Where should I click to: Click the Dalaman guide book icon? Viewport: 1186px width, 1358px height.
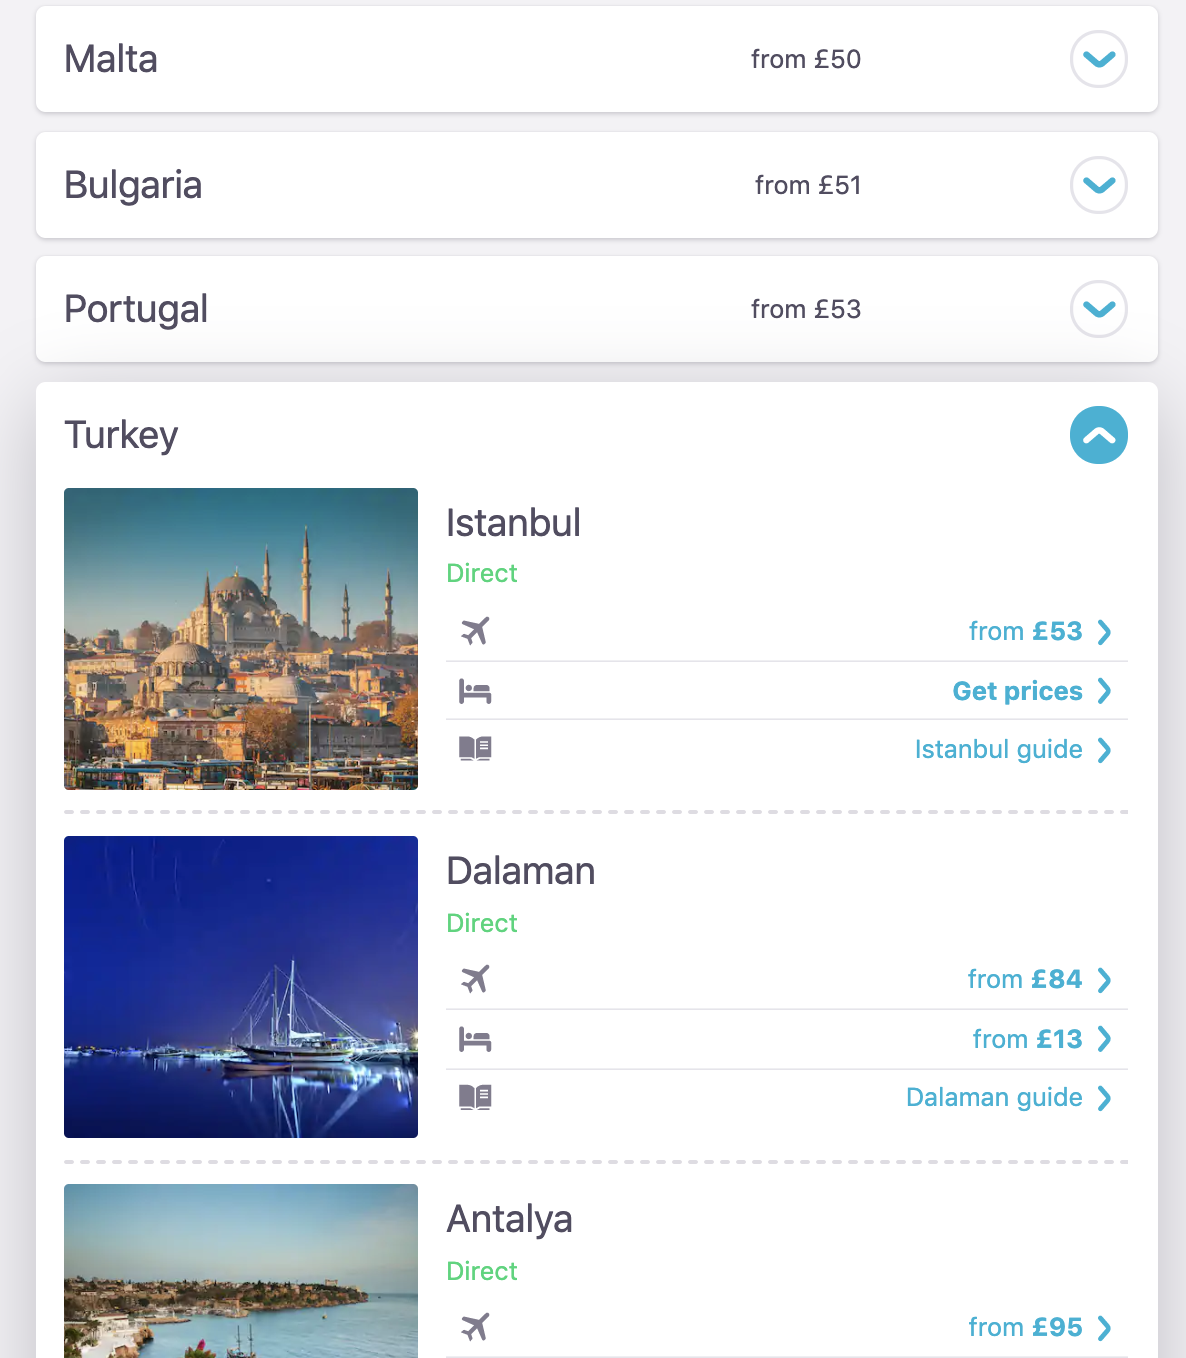pyautogui.click(x=475, y=1097)
